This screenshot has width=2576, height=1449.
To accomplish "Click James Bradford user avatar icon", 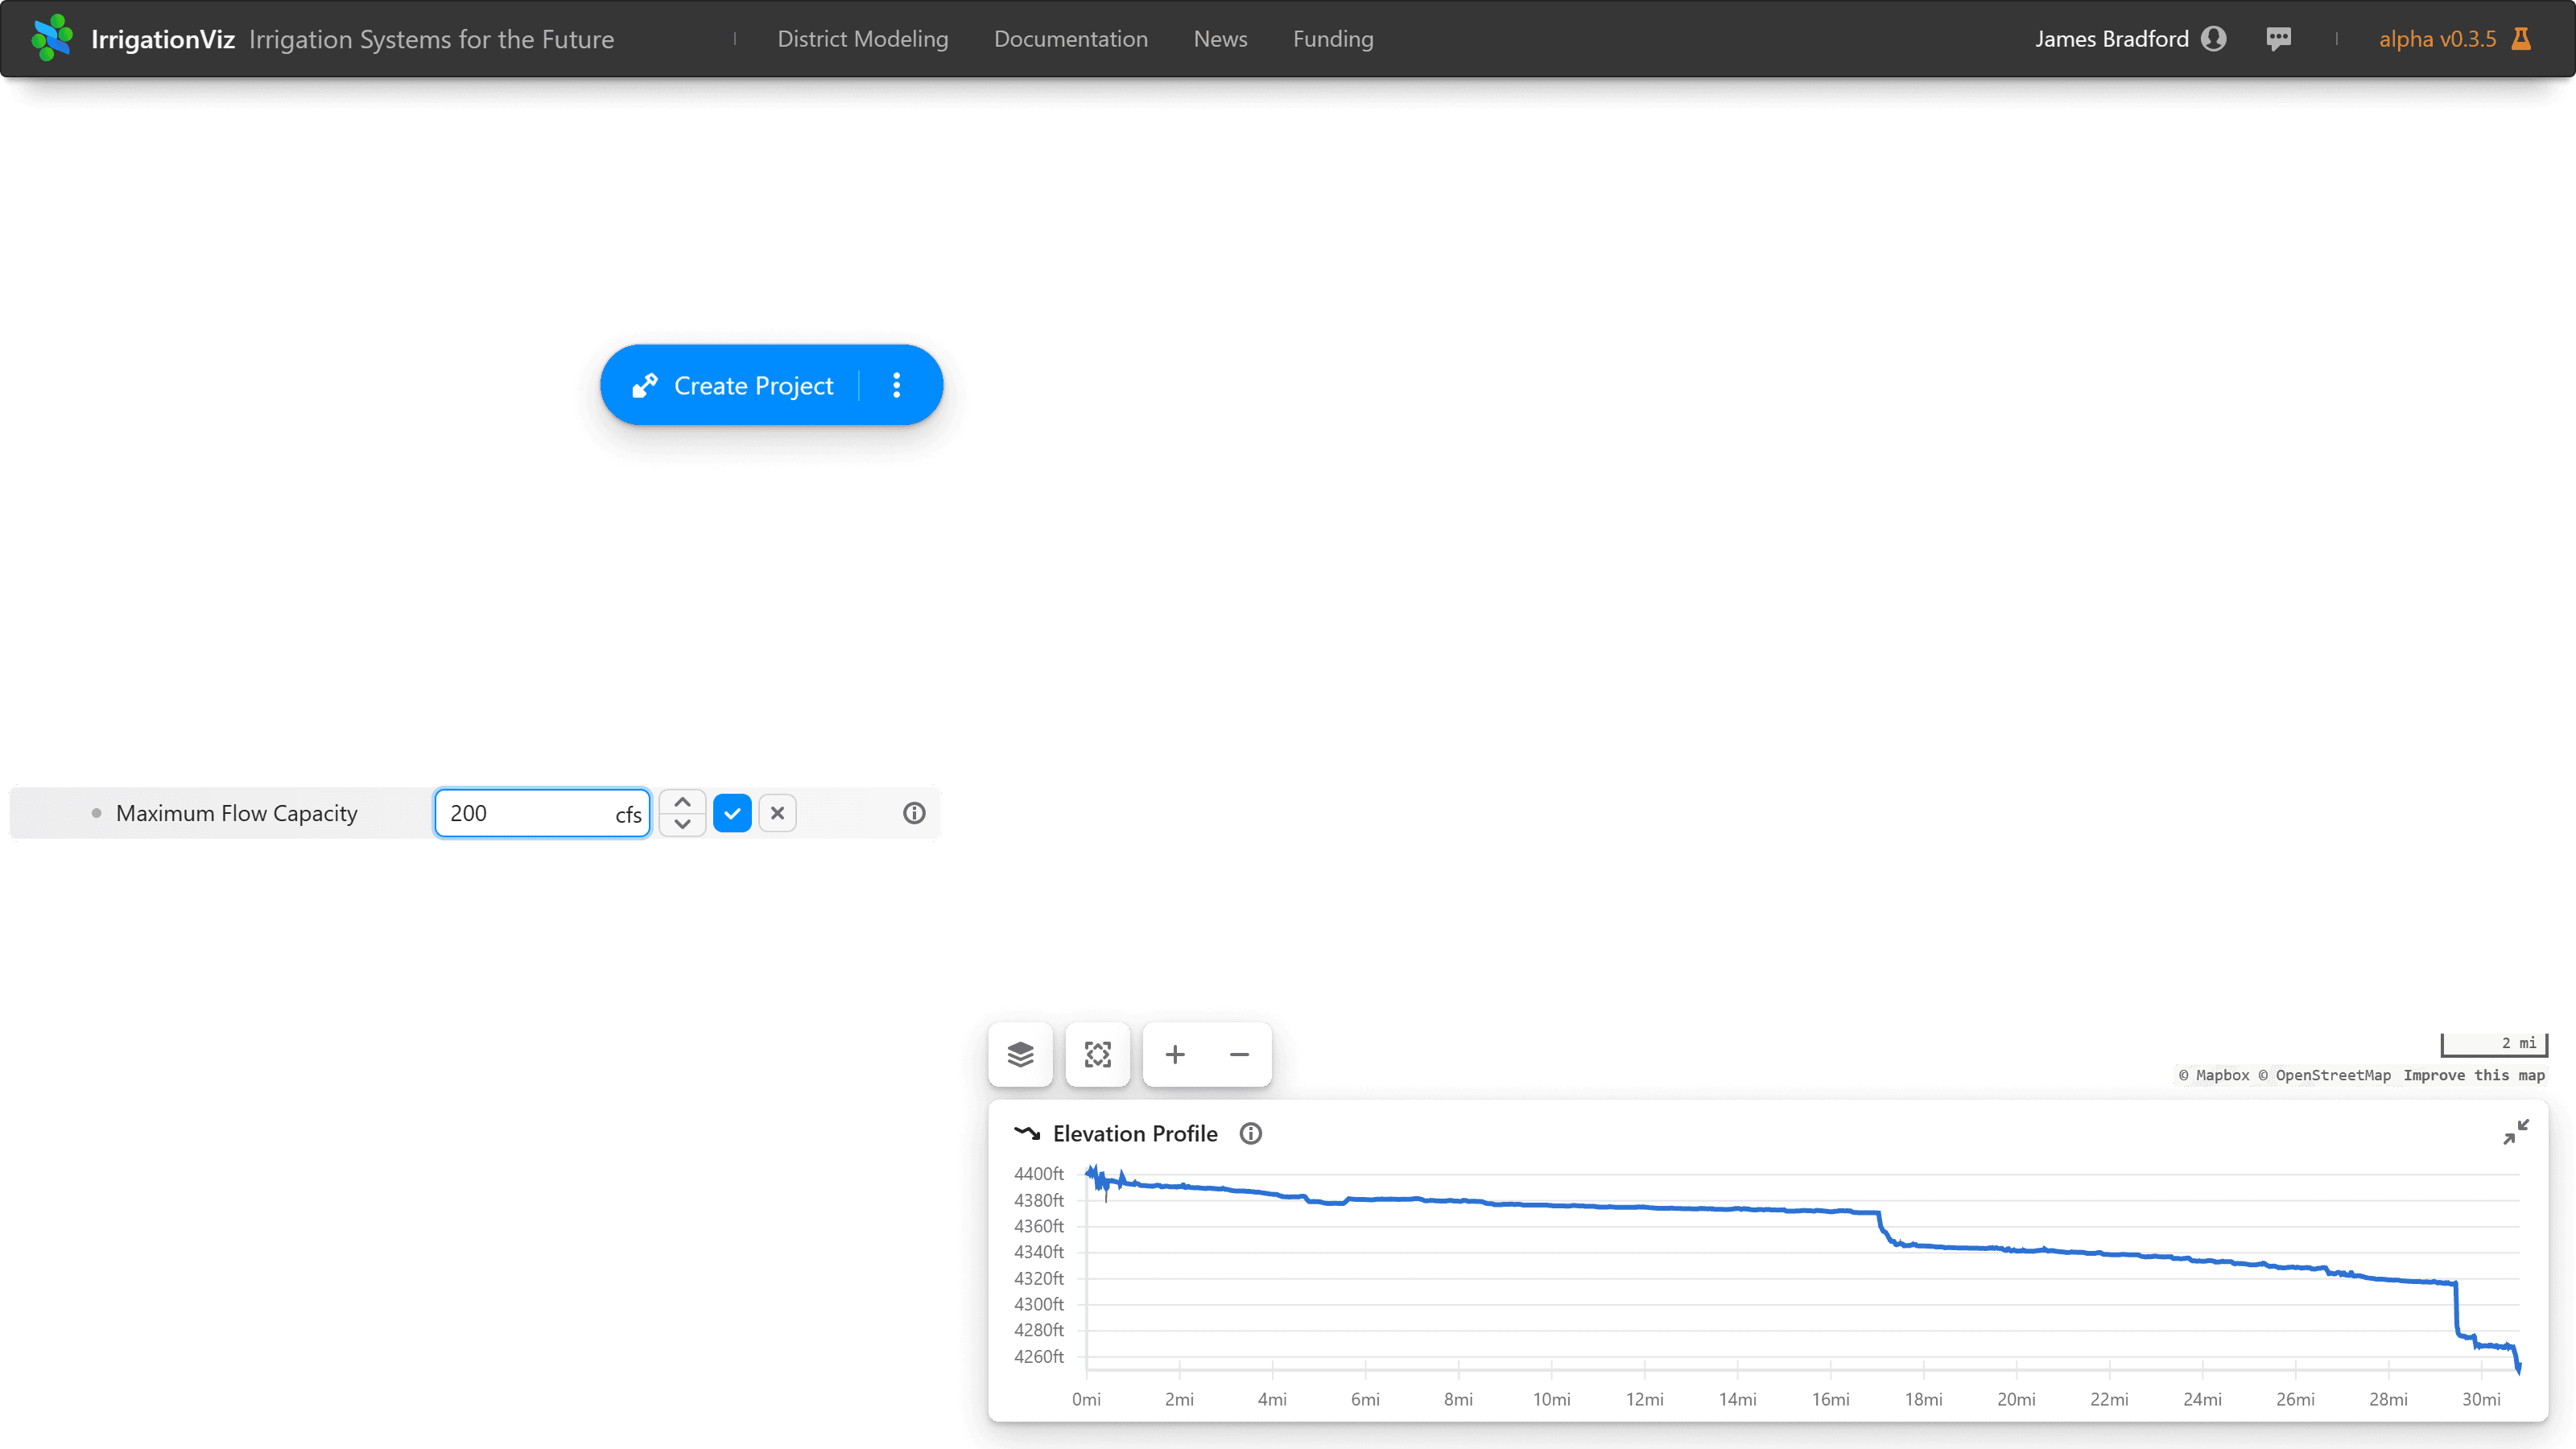I will click(2214, 39).
